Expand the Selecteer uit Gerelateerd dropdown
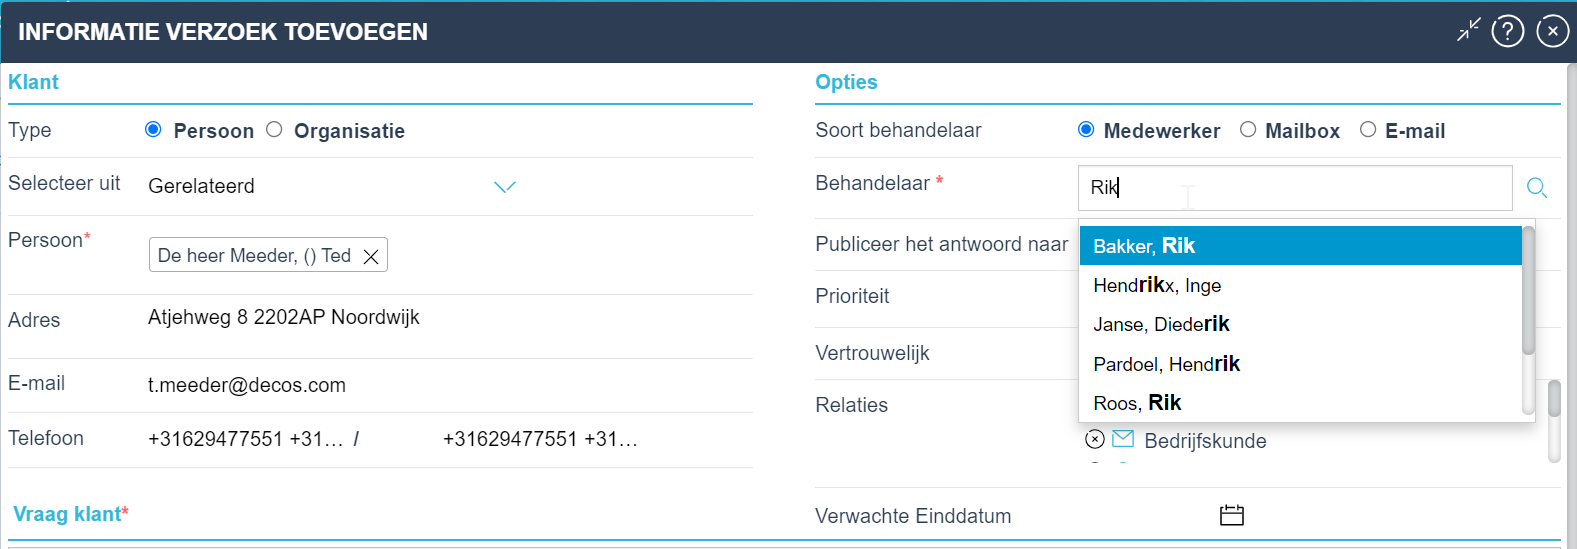The width and height of the screenshot is (1577, 549). pos(505,187)
